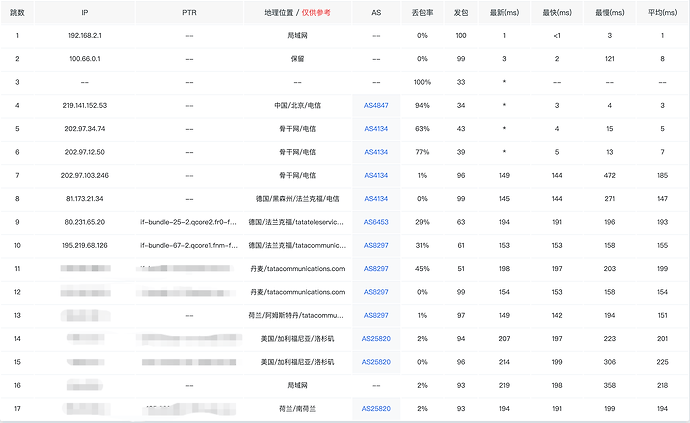Open the AS8297 link in hop 12
The height and width of the screenshot is (423, 690).
[x=376, y=292]
